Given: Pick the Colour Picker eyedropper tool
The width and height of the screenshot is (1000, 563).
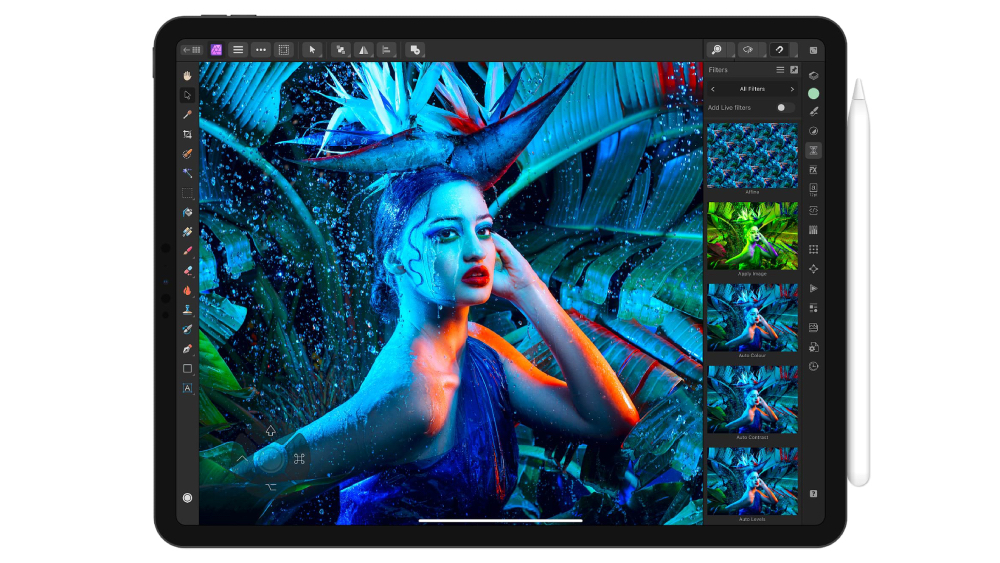Looking at the screenshot, I should coord(187,115).
